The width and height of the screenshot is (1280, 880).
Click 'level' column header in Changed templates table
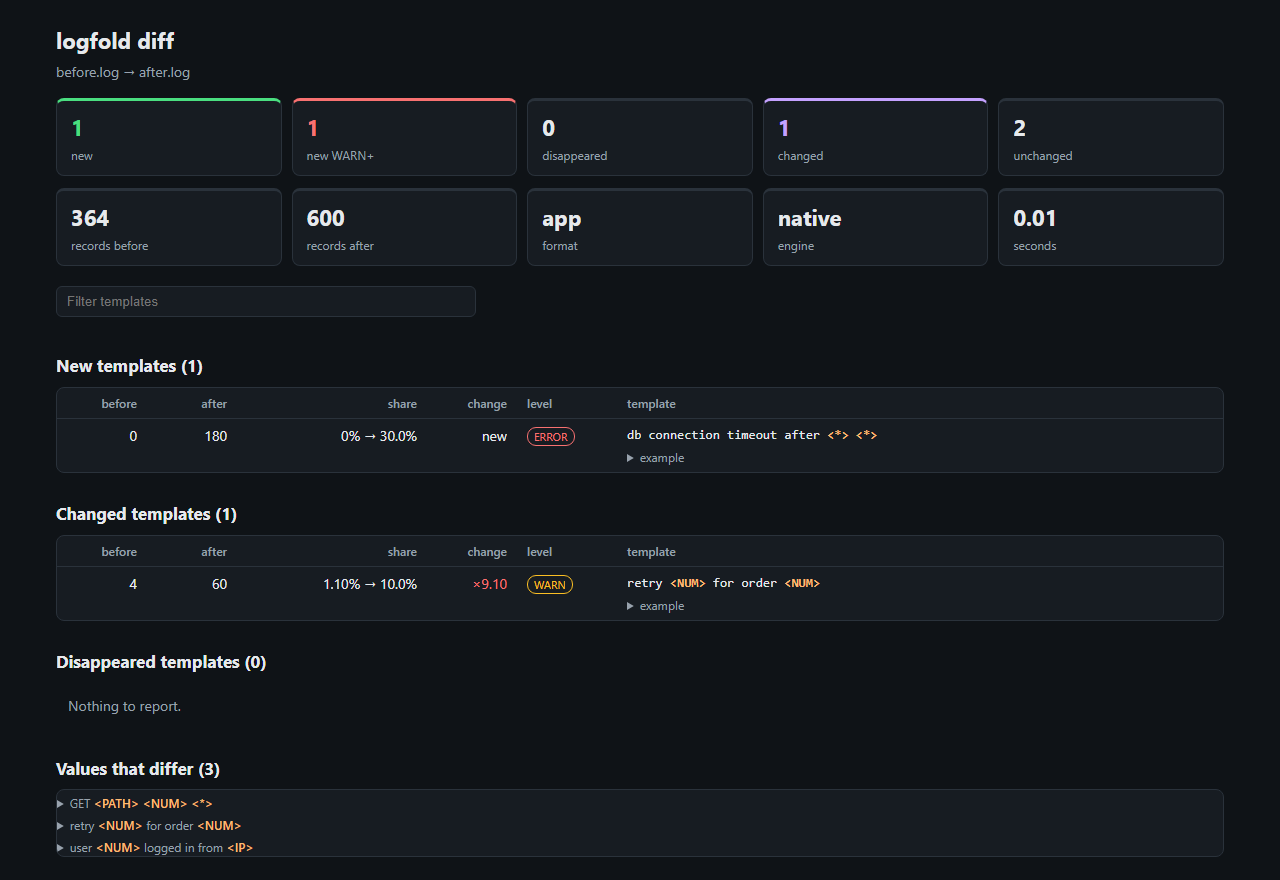[x=540, y=552]
